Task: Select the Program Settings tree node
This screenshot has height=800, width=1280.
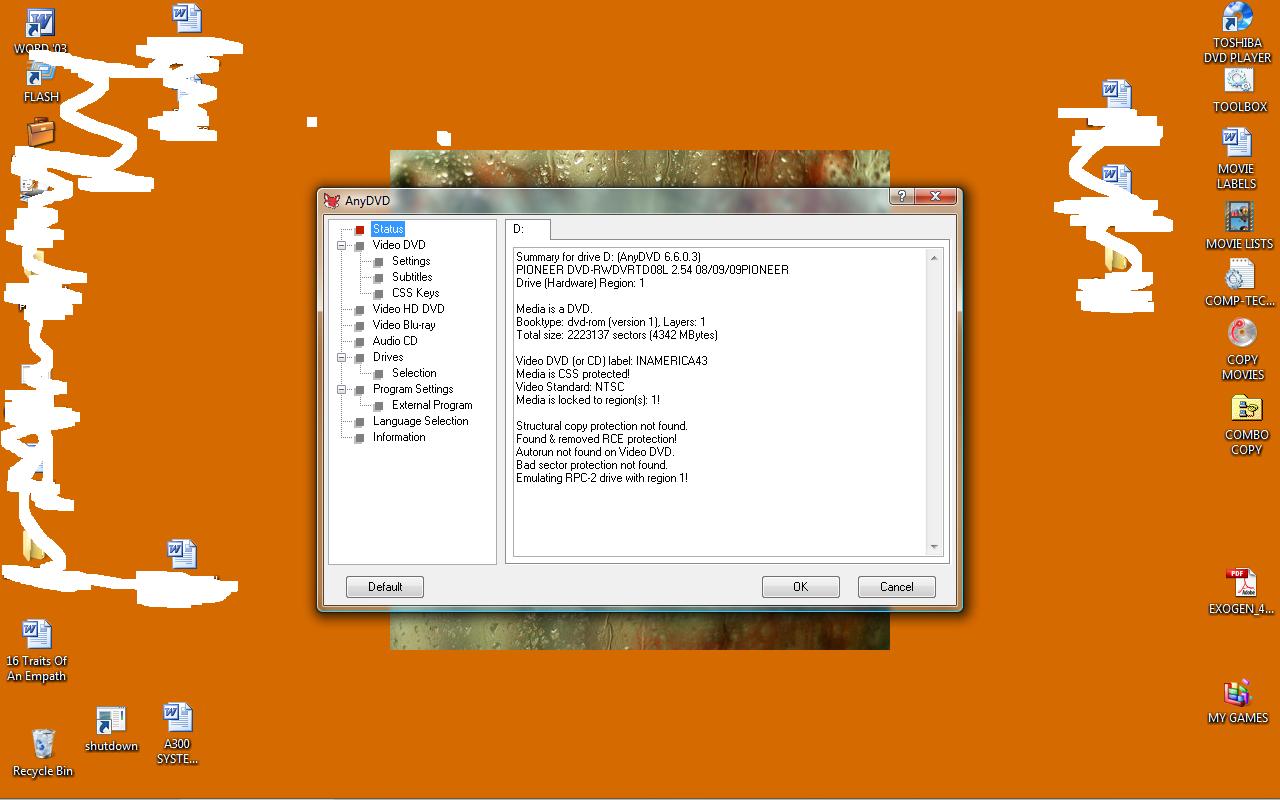Action: tap(413, 389)
